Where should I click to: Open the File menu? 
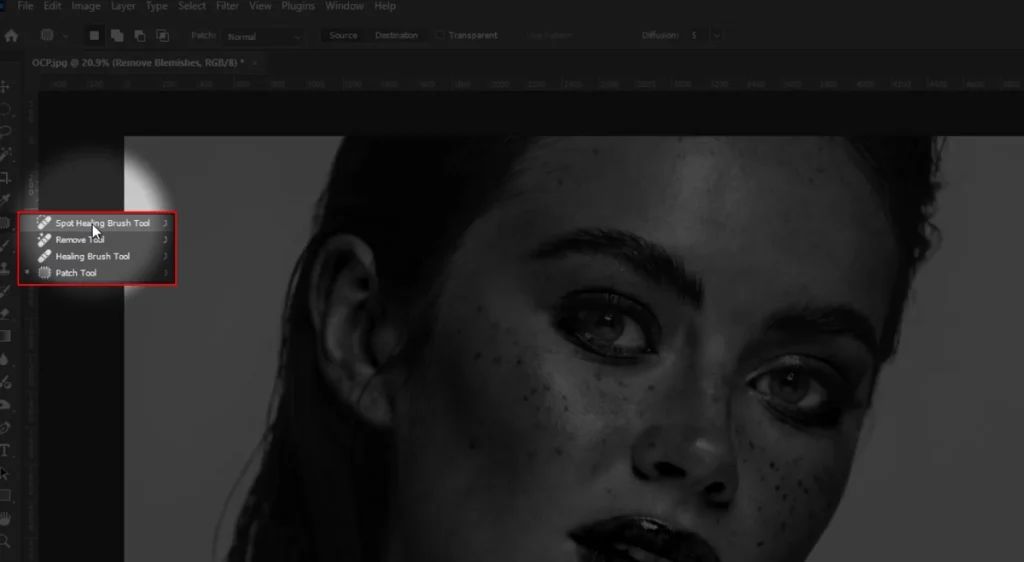click(x=25, y=6)
